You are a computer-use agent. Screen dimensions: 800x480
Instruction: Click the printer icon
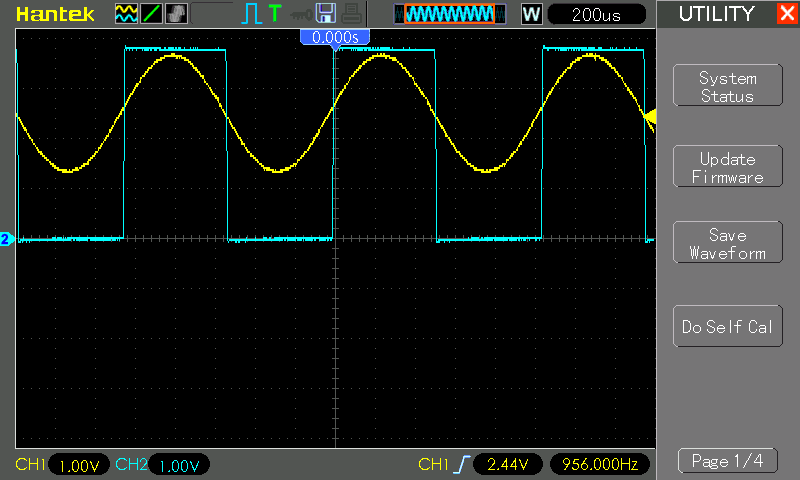(351, 14)
